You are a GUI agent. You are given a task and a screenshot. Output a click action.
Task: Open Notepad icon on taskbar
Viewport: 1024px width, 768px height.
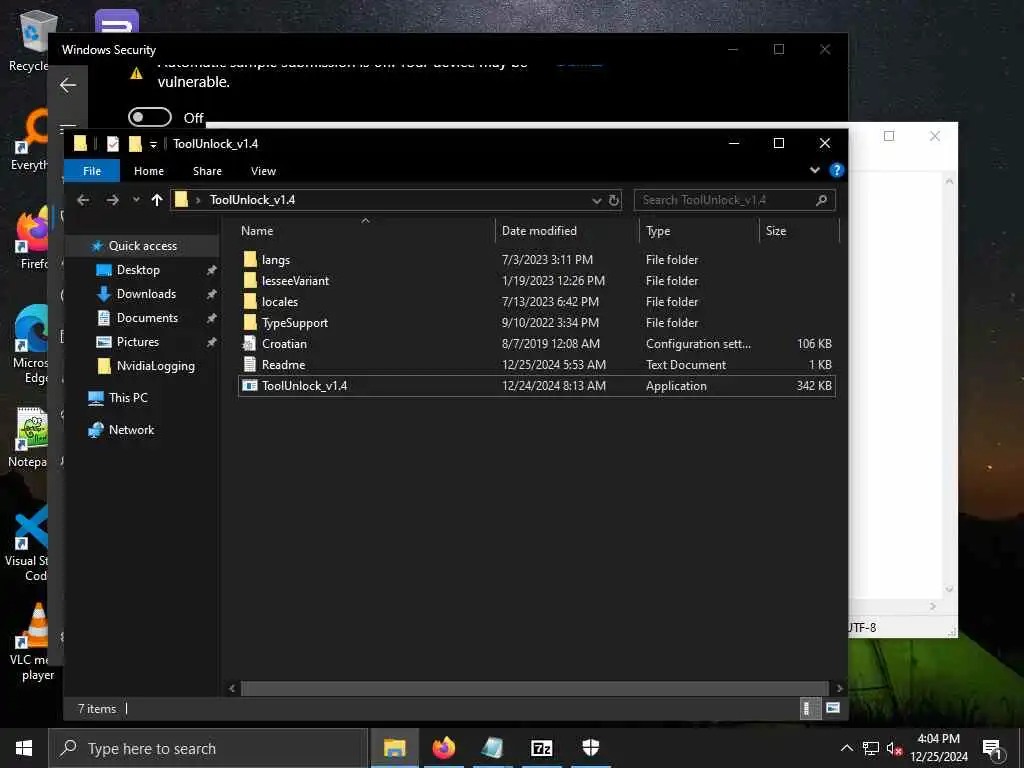point(492,748)
